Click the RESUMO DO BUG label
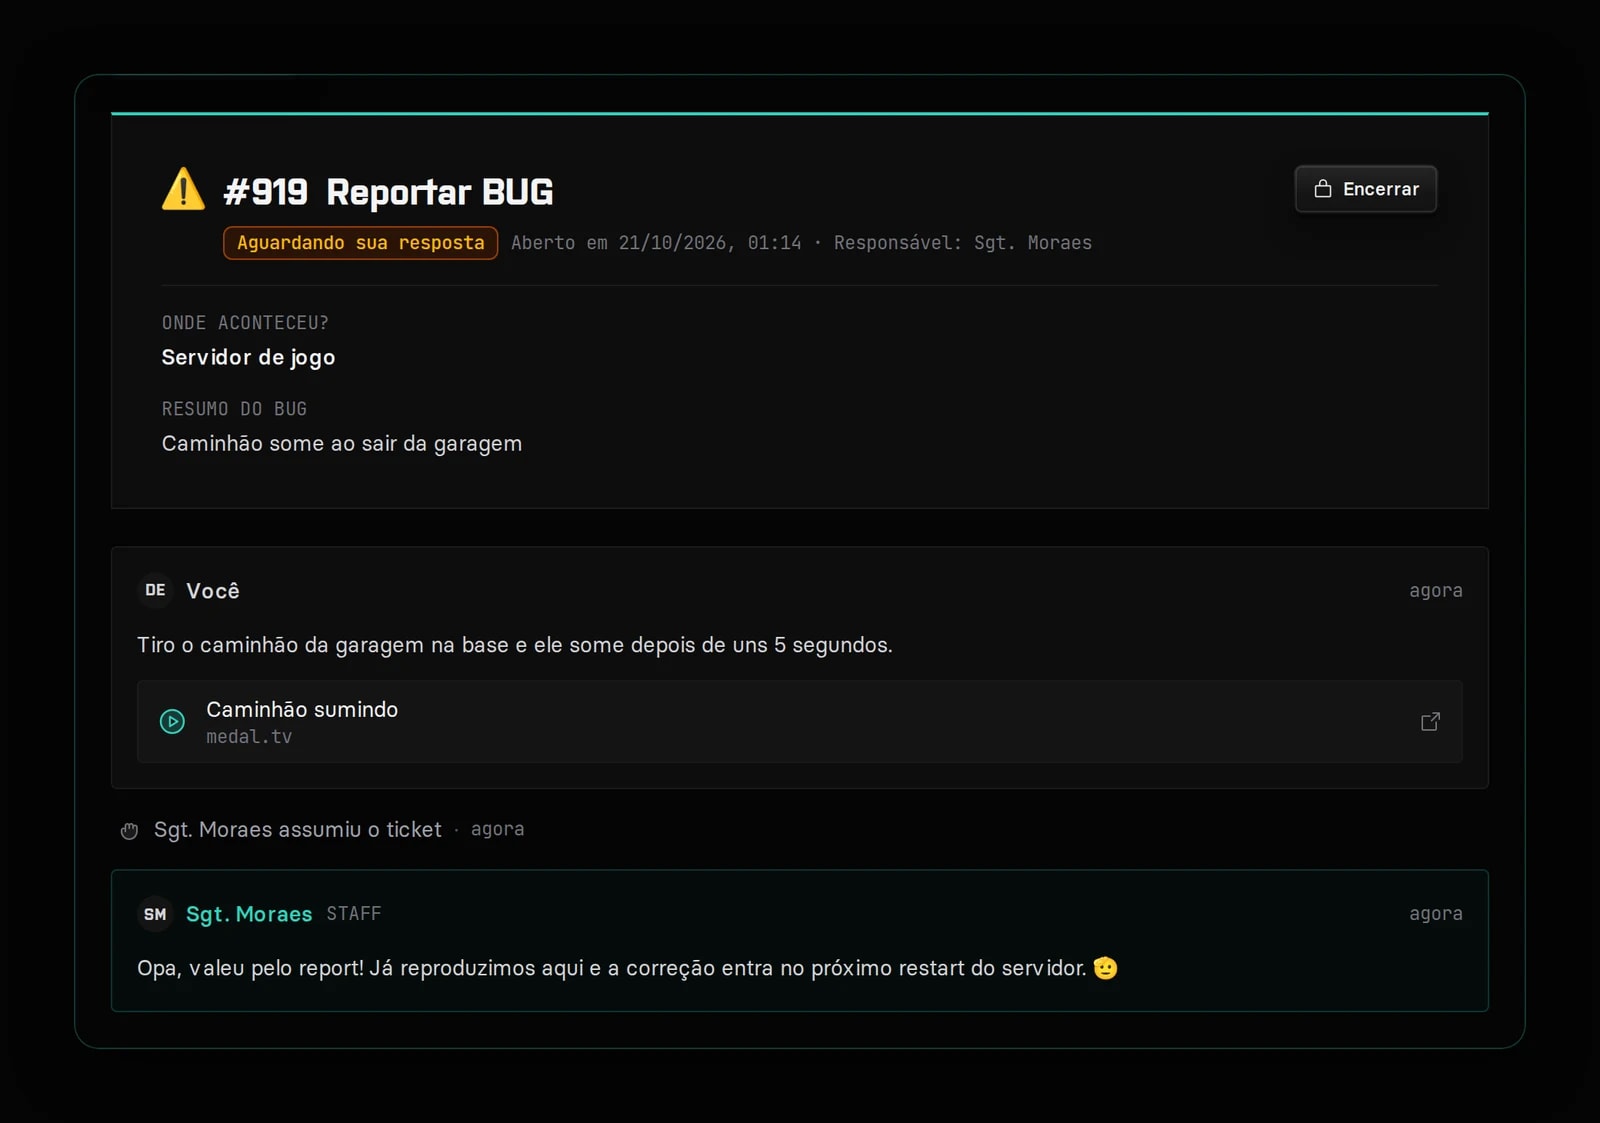 (x=234, y=409)
